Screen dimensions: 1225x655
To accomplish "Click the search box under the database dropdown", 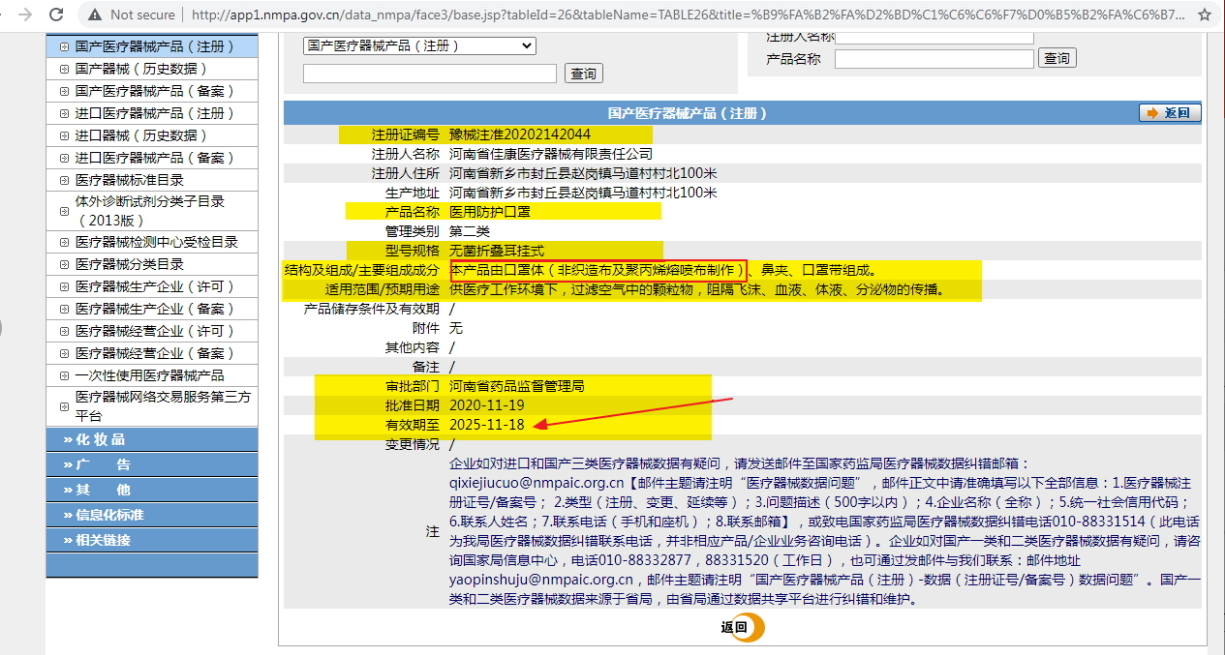I will (429, 73).
